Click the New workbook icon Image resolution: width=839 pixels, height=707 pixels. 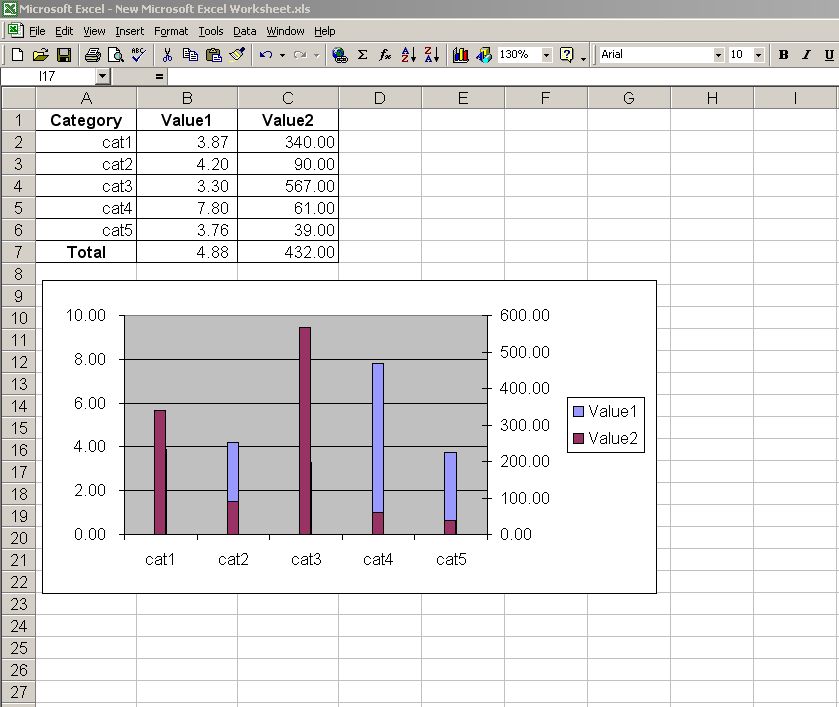[x=17, y=55]
